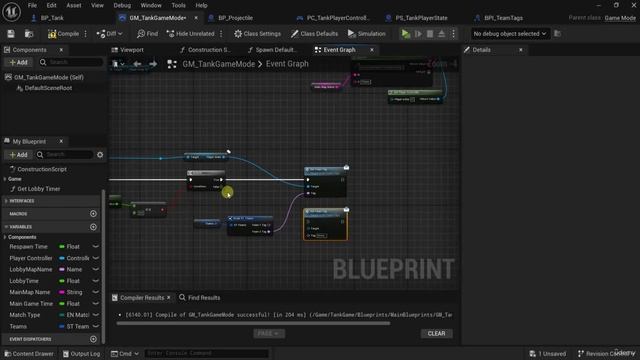
Task: Click the frame skip play button
Action: click(418, 34)
